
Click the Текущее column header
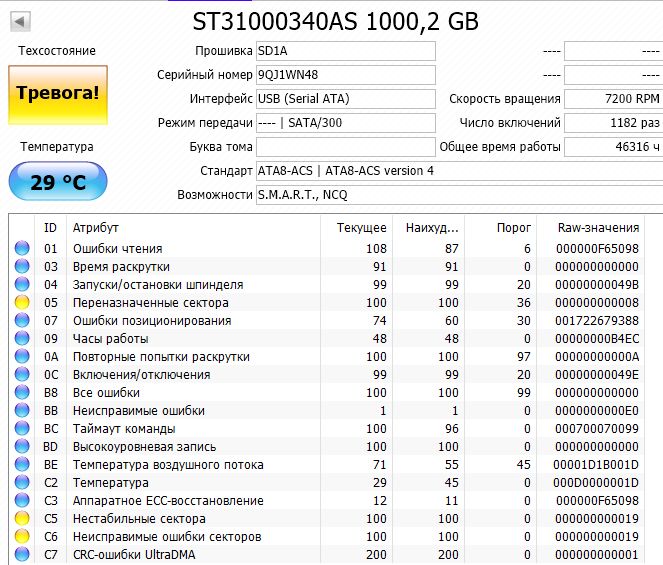tap(361, 228)
